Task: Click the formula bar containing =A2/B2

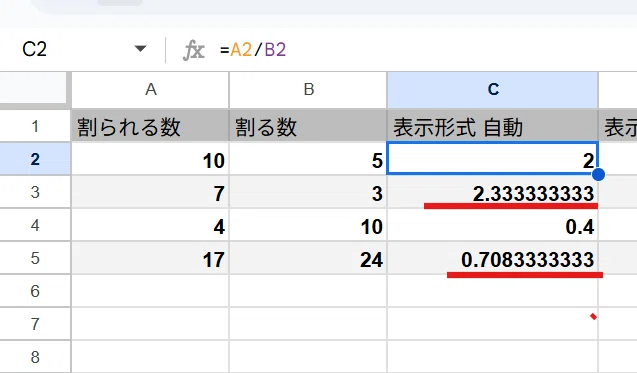Action: tap(427, 50)
